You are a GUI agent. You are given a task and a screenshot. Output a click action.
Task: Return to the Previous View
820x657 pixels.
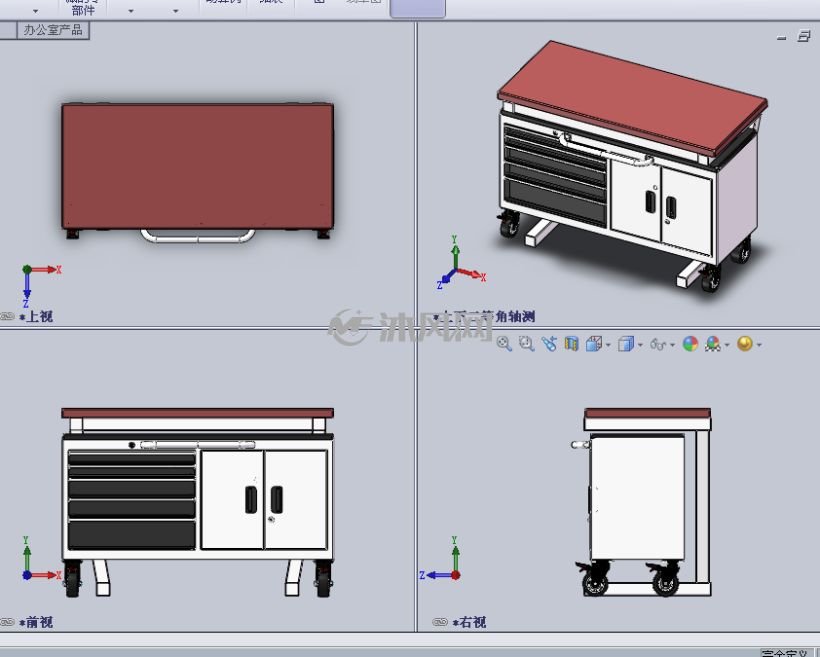[549, 344]
